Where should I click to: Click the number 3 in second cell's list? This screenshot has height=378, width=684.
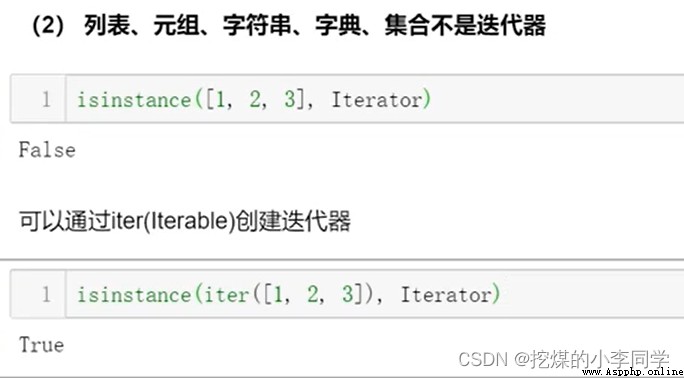click(x=347, y=295)
